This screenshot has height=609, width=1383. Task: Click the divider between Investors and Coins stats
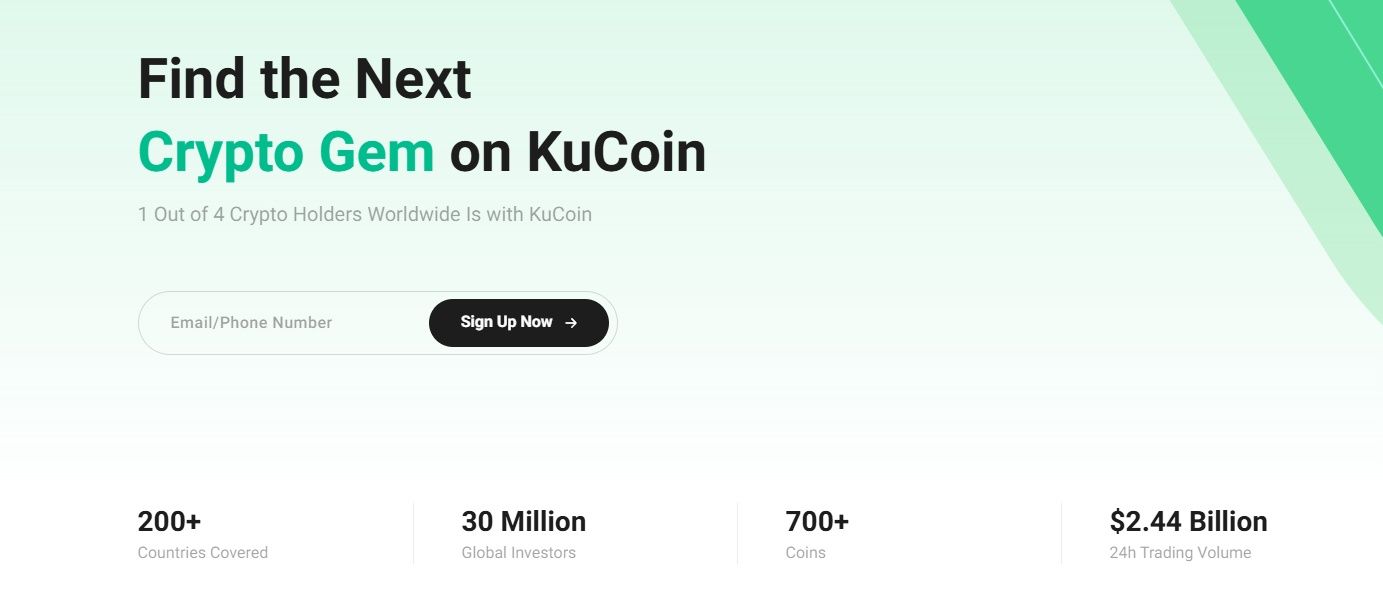pos(737,533)
